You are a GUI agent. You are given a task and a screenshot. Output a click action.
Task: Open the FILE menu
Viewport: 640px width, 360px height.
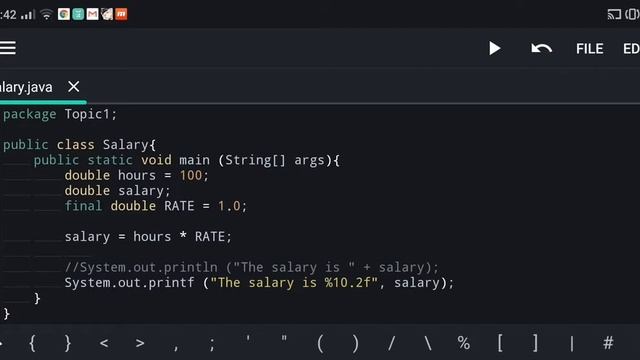pyautogui.click(x=589, y=49)
